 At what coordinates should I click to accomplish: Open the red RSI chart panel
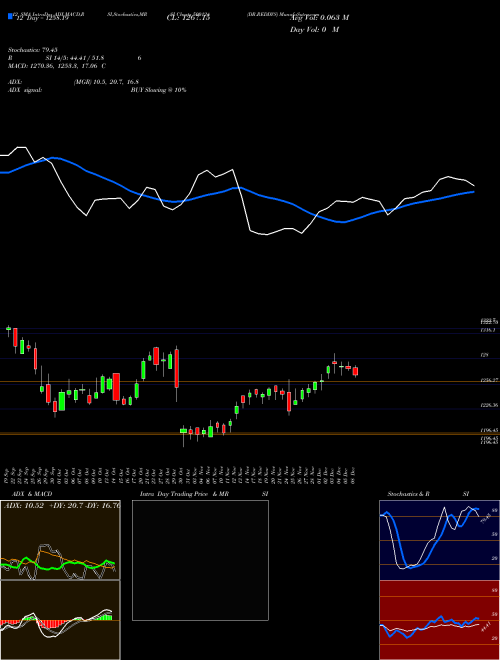439,620
